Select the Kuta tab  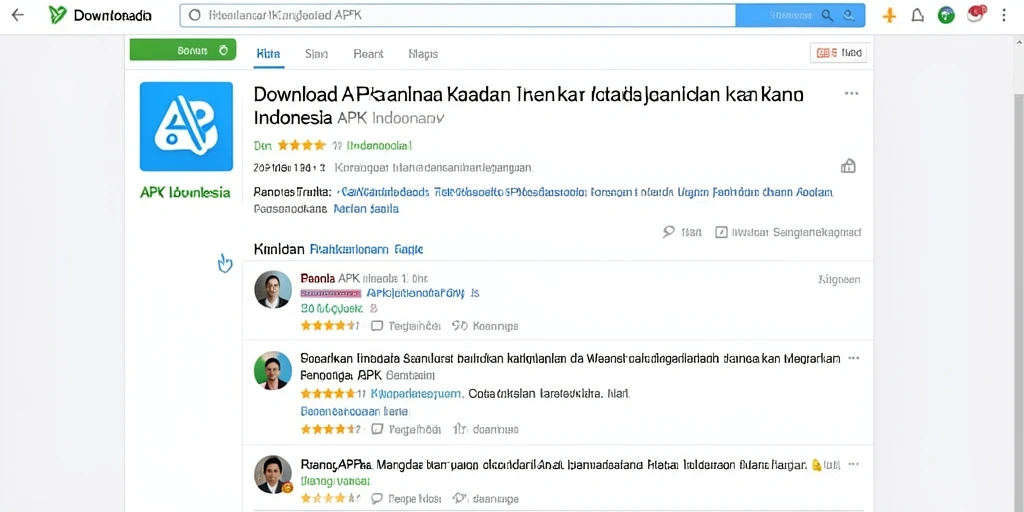click(268, 54)
